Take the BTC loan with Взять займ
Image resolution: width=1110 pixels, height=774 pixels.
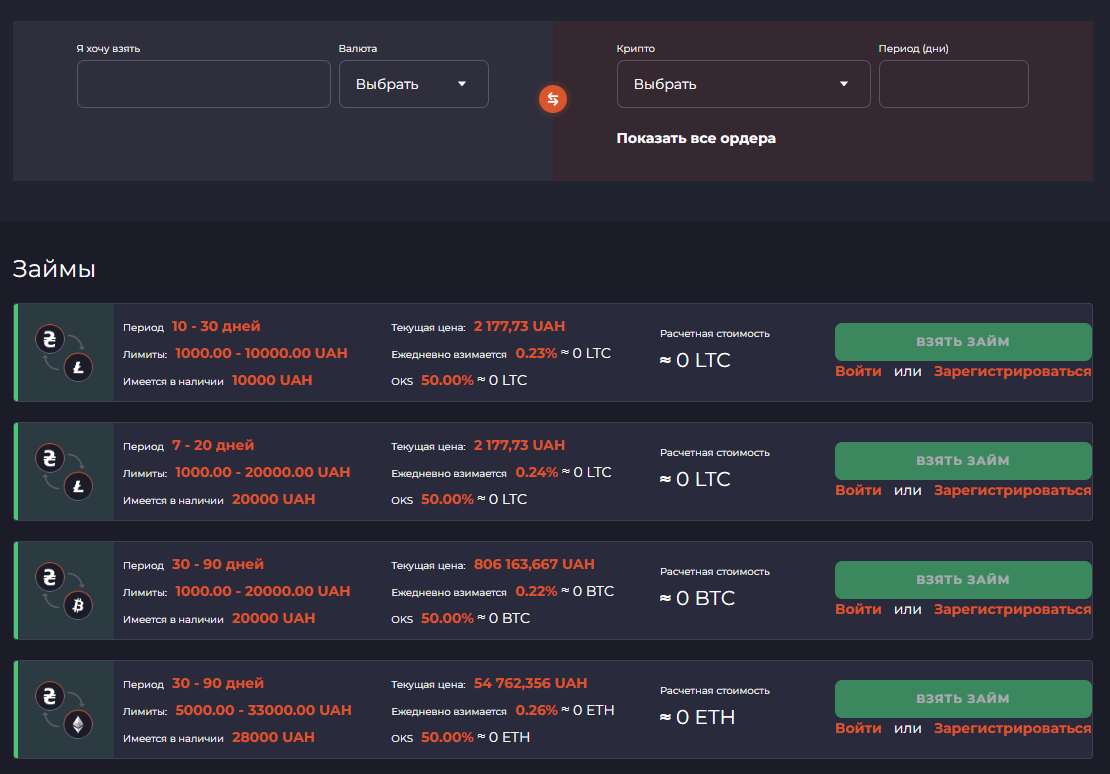pyautogui.click(x=963, y=580)
